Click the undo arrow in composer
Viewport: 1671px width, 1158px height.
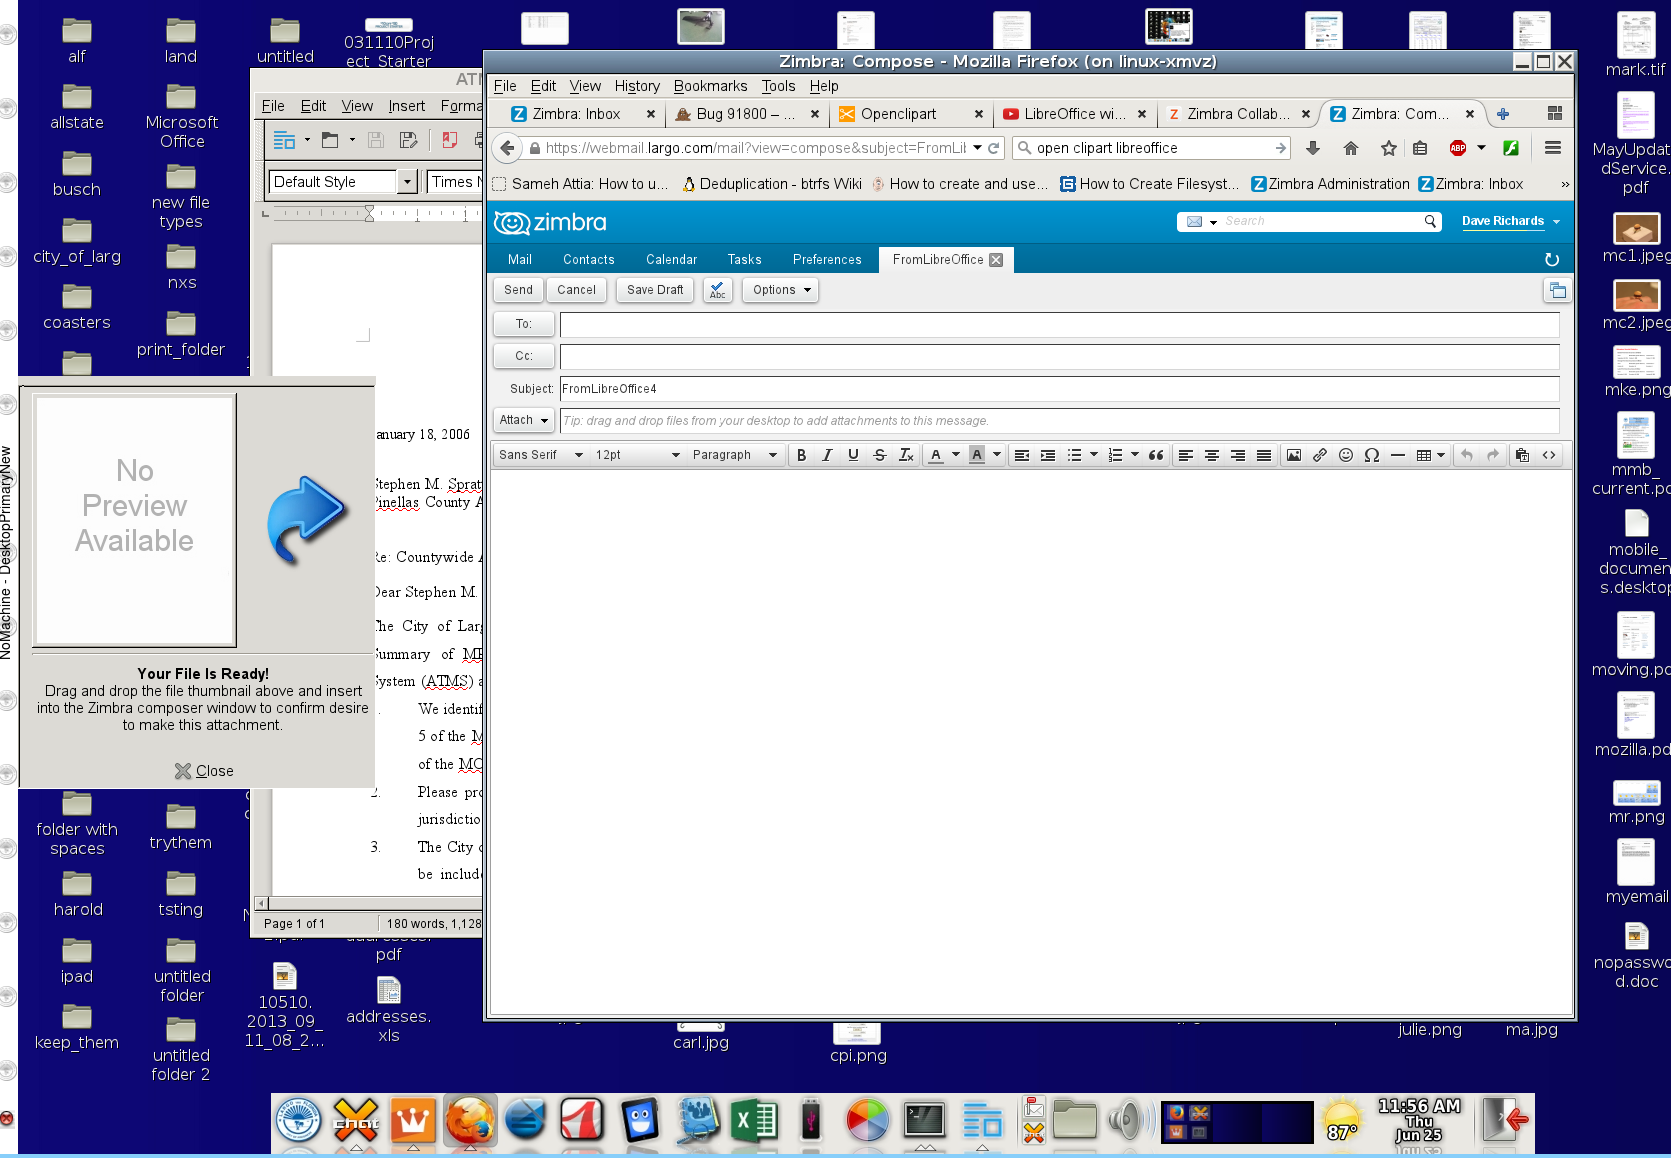1467,455
